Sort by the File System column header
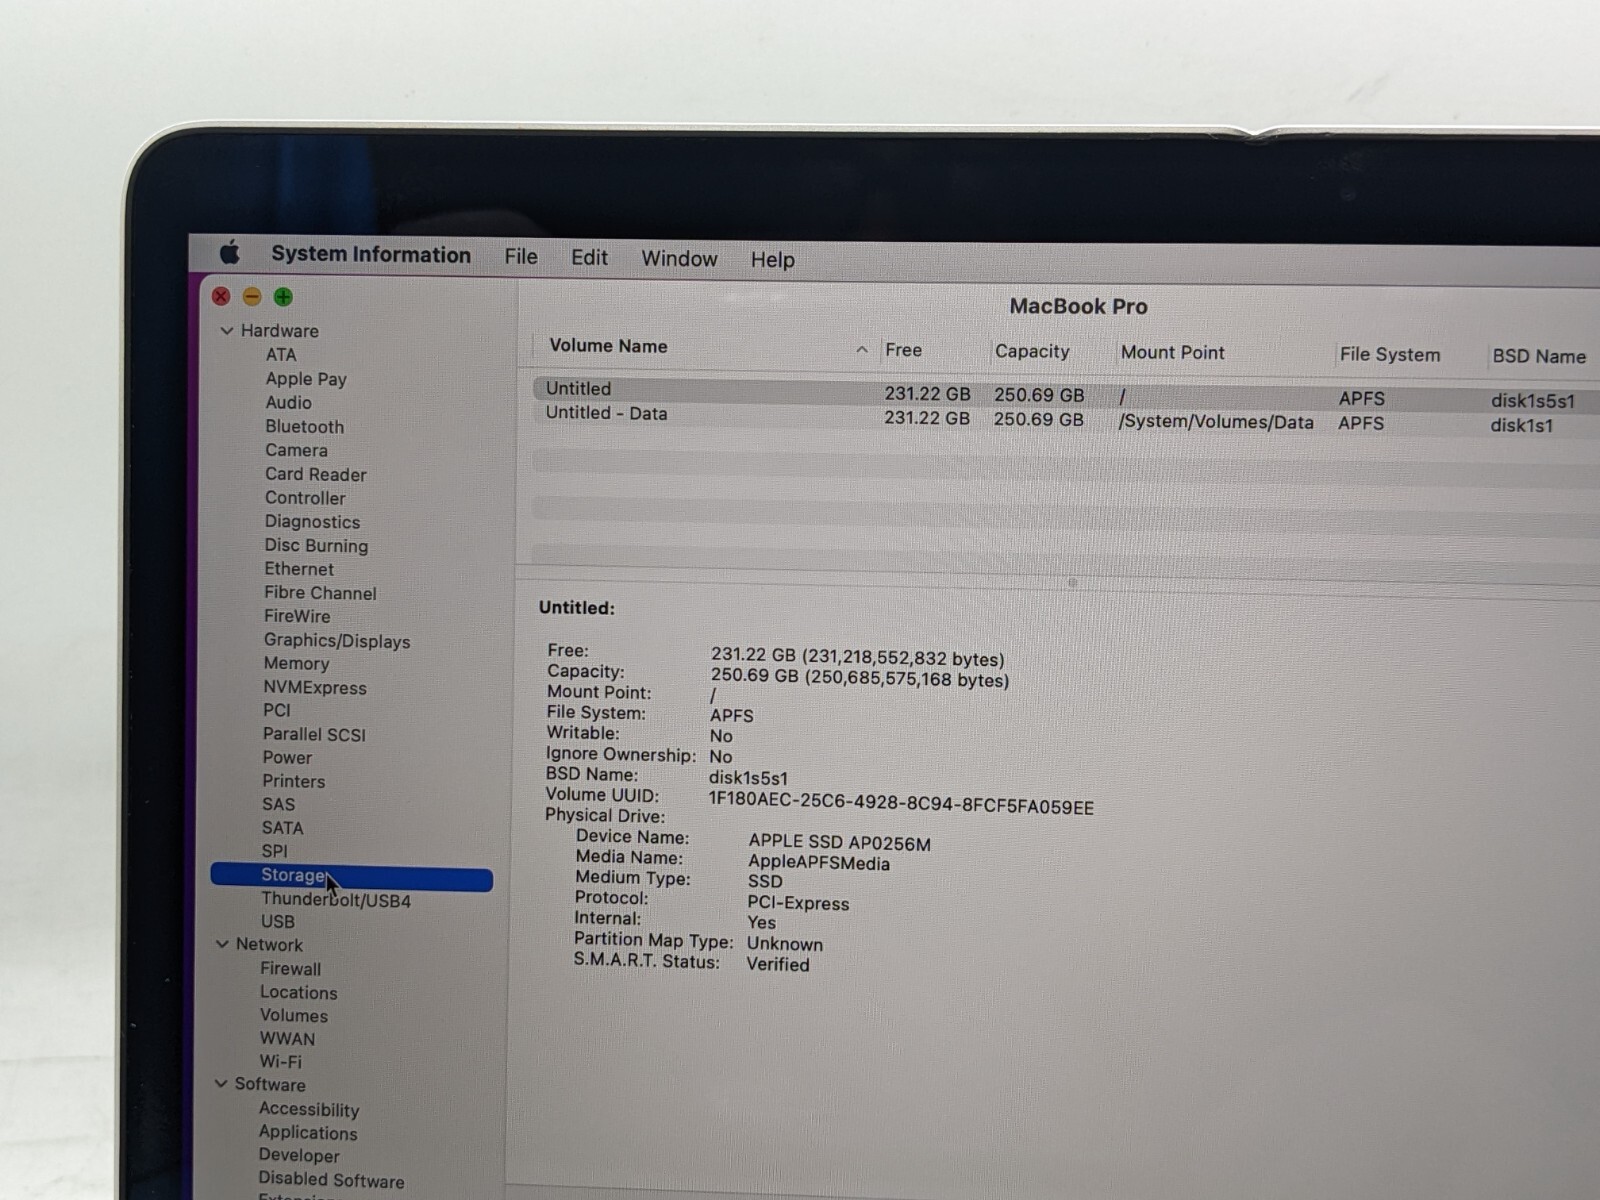Viewport: 1600px width, 1200px height. pyautogui.click(x=1390, y=355)
